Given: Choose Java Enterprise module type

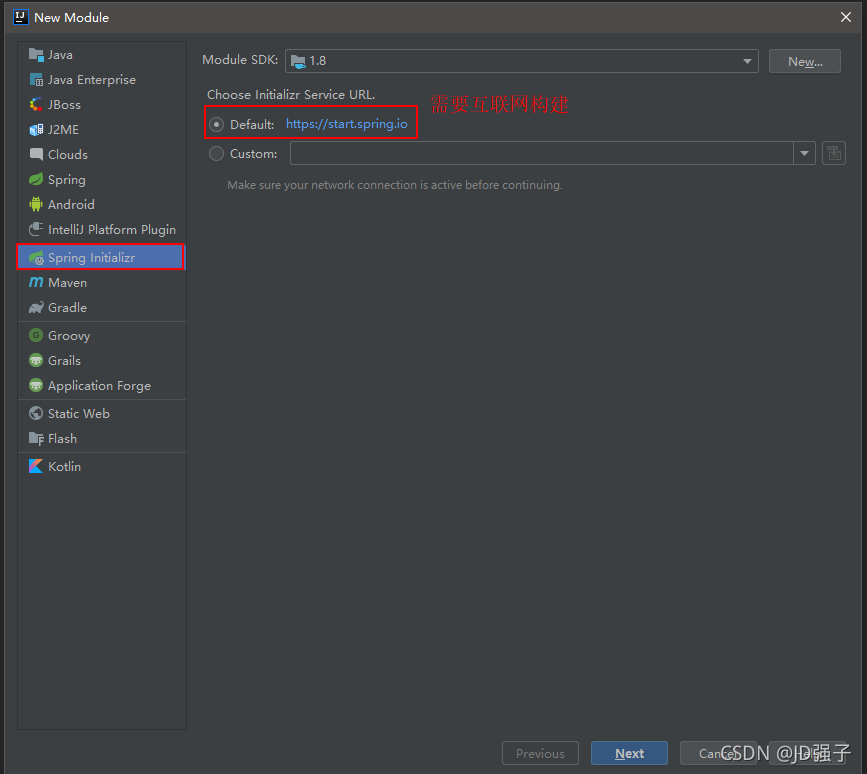Looking at the screenshot, I should click(x=102, y=80).
